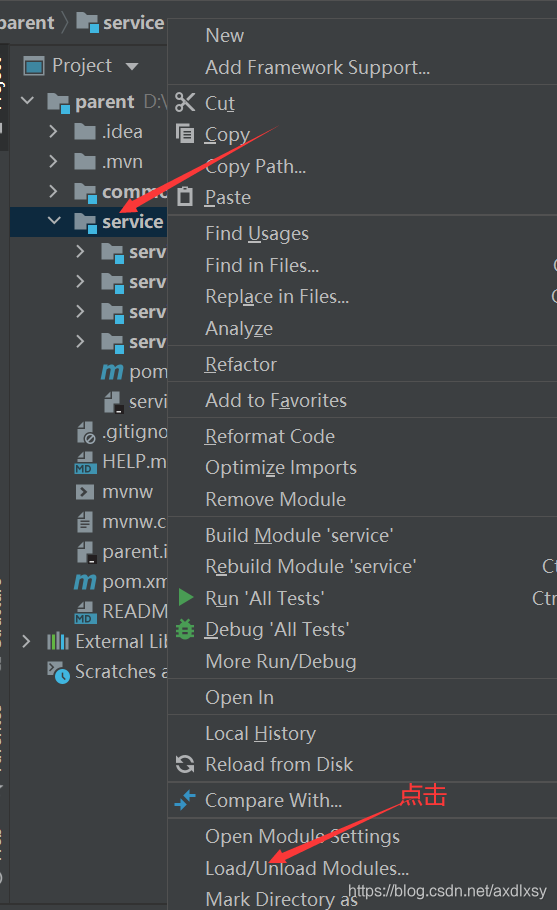Click the mvnw script file icon
The width and height of the screenshot is (557, 910).
tap(85, 492)
